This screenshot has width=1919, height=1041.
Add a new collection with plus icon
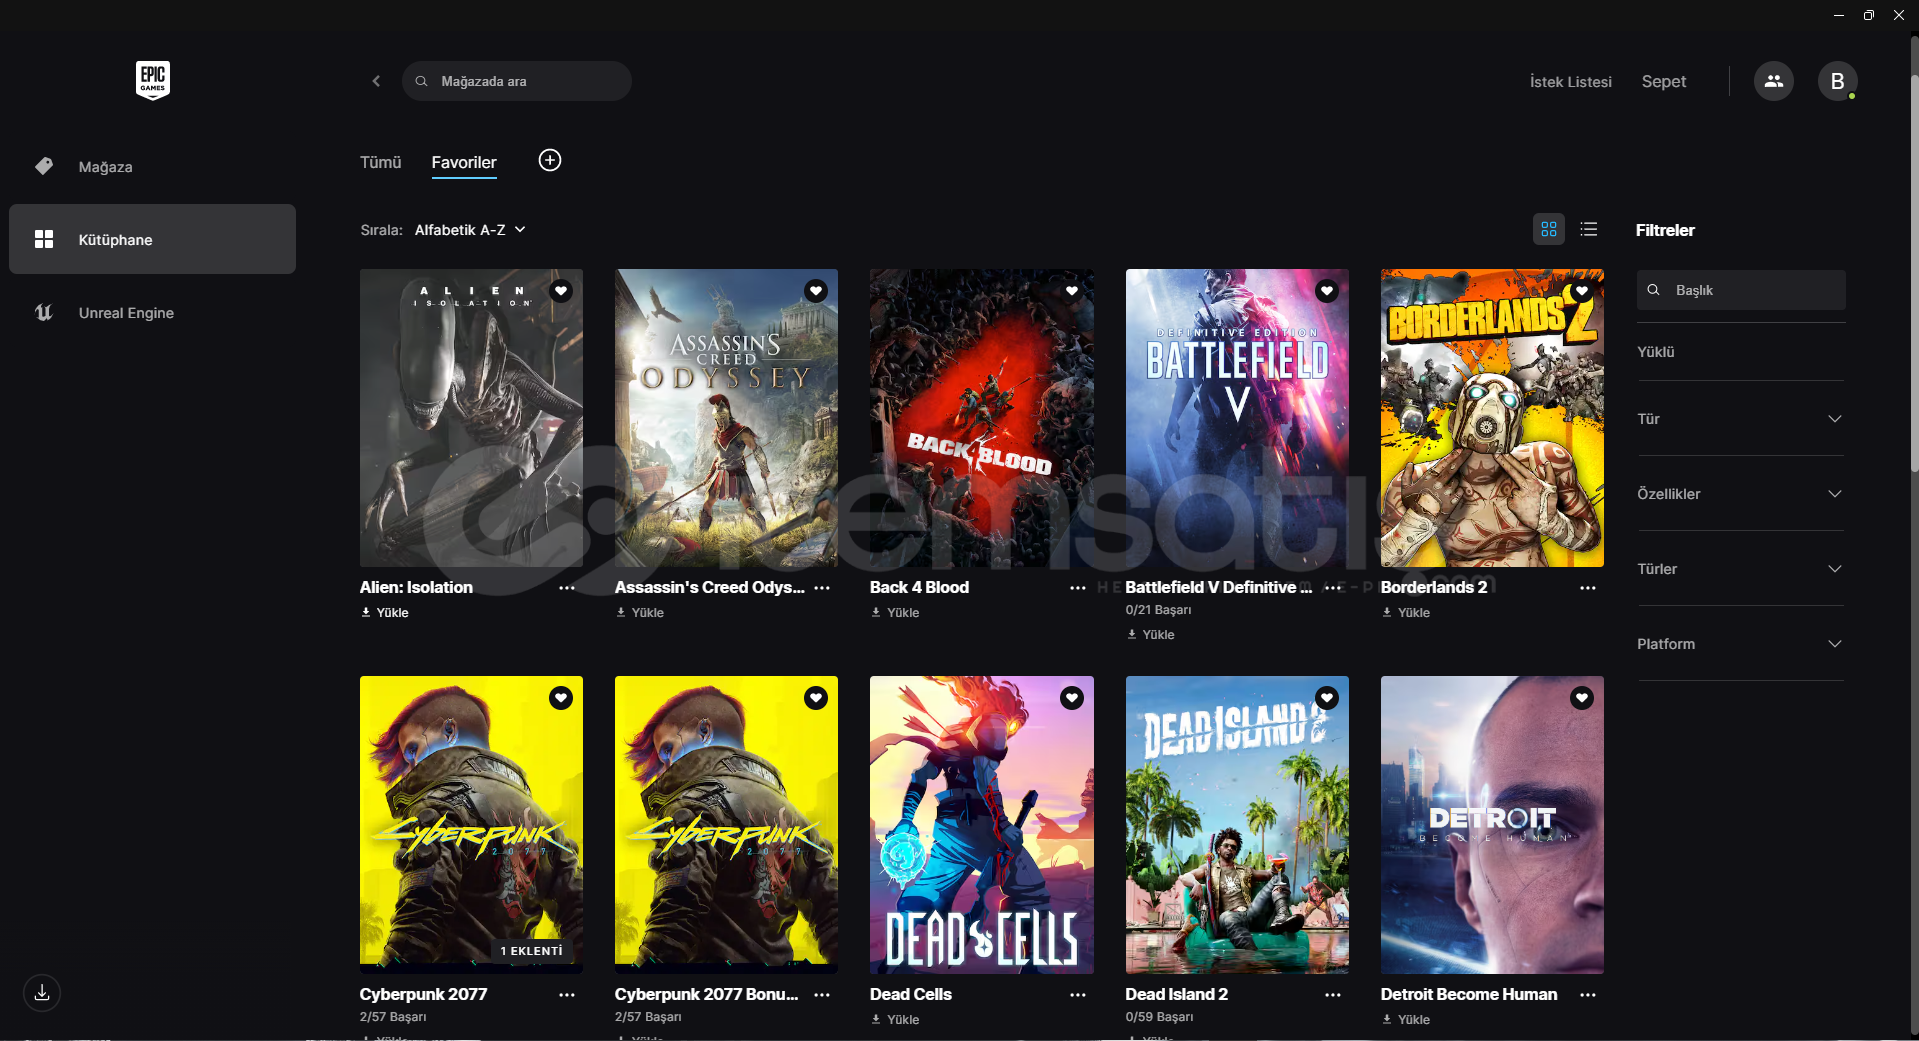point(550,160)
